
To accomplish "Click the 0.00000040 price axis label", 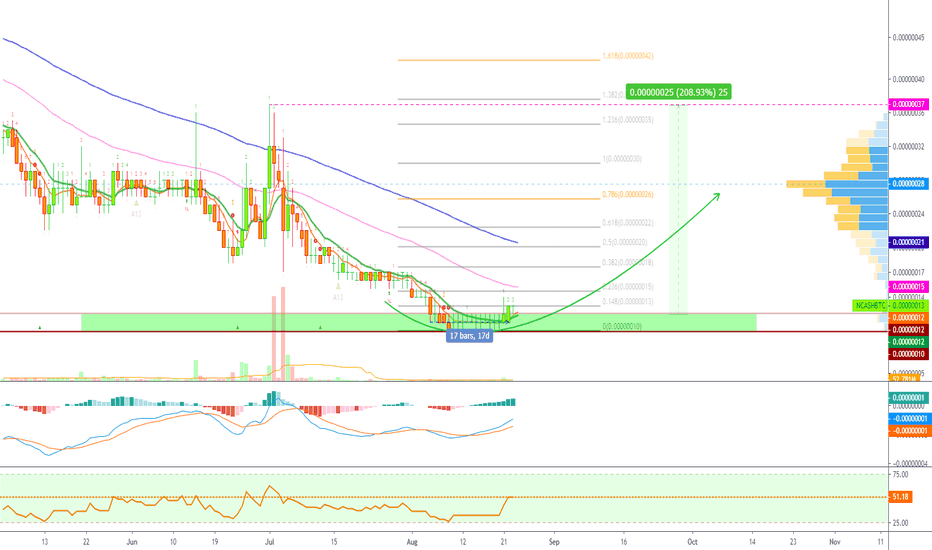I will click(x=908, y=79).
